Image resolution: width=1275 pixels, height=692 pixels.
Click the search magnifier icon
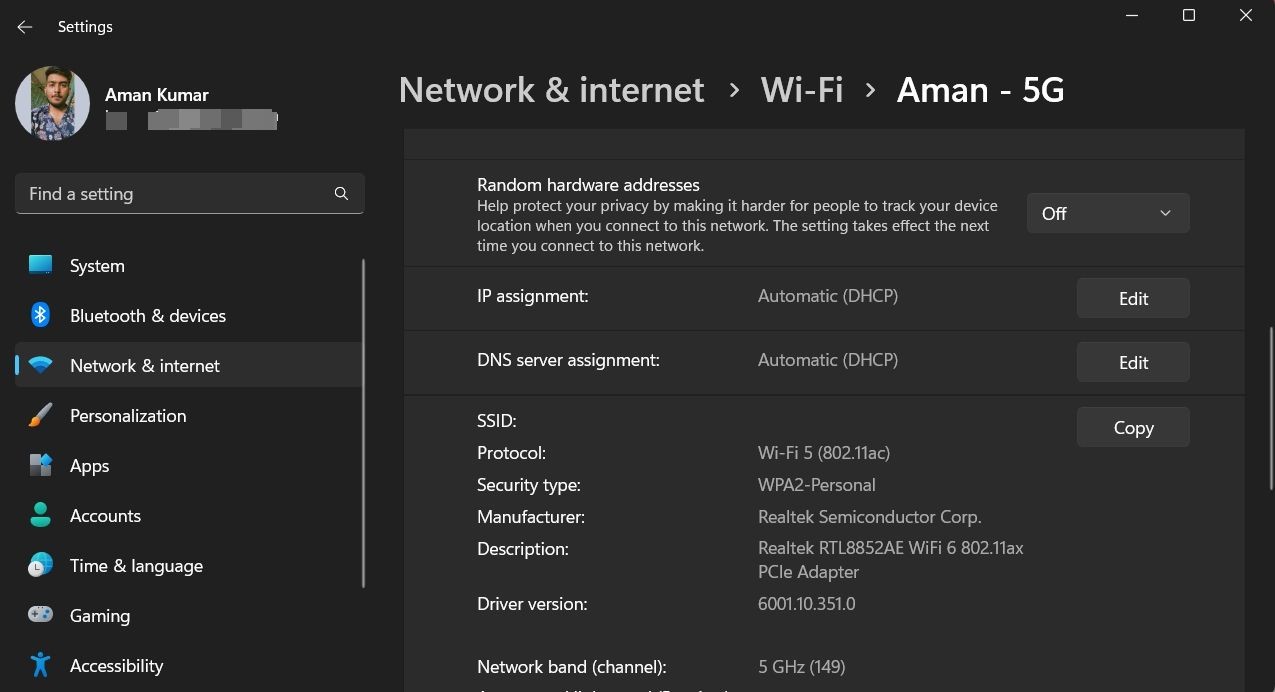(341, 194)
